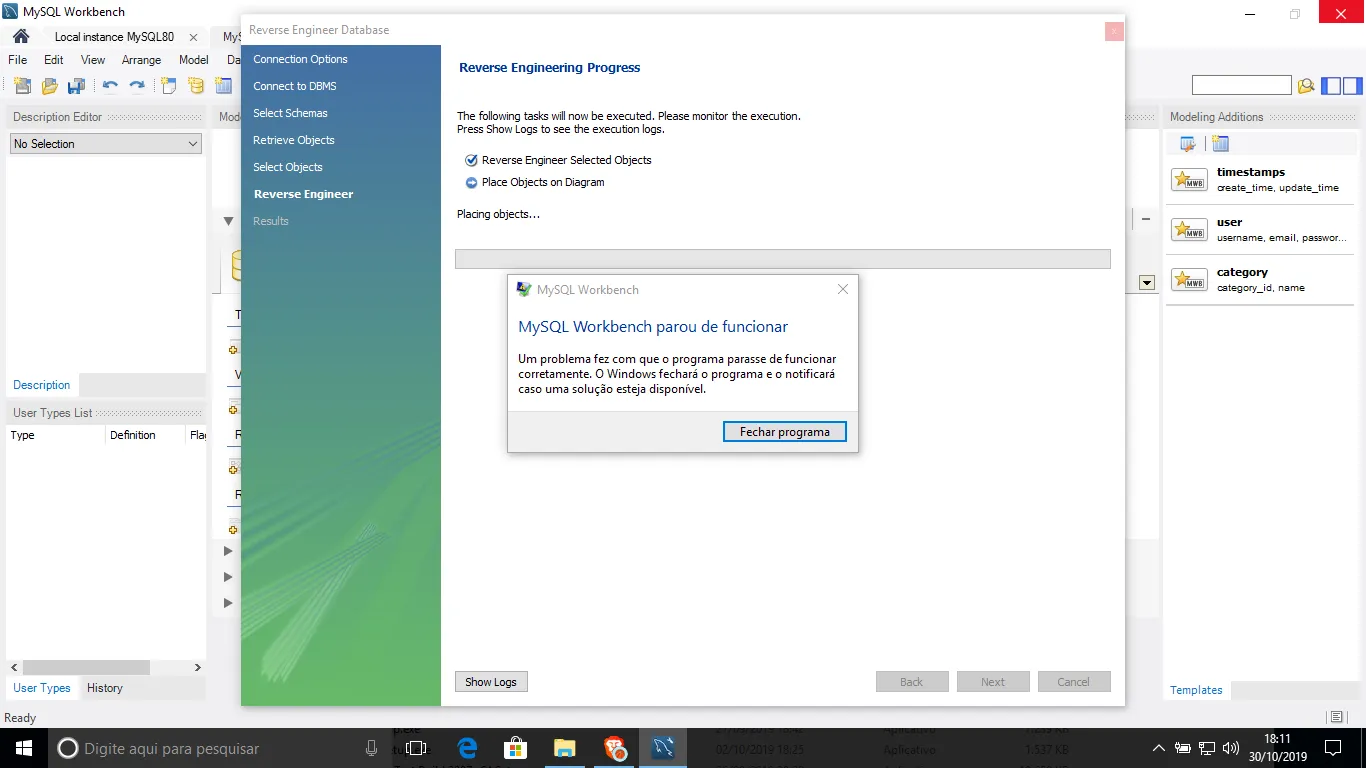Switch to the History tab
Screen dimensions: 1366x768
point(105,688)
